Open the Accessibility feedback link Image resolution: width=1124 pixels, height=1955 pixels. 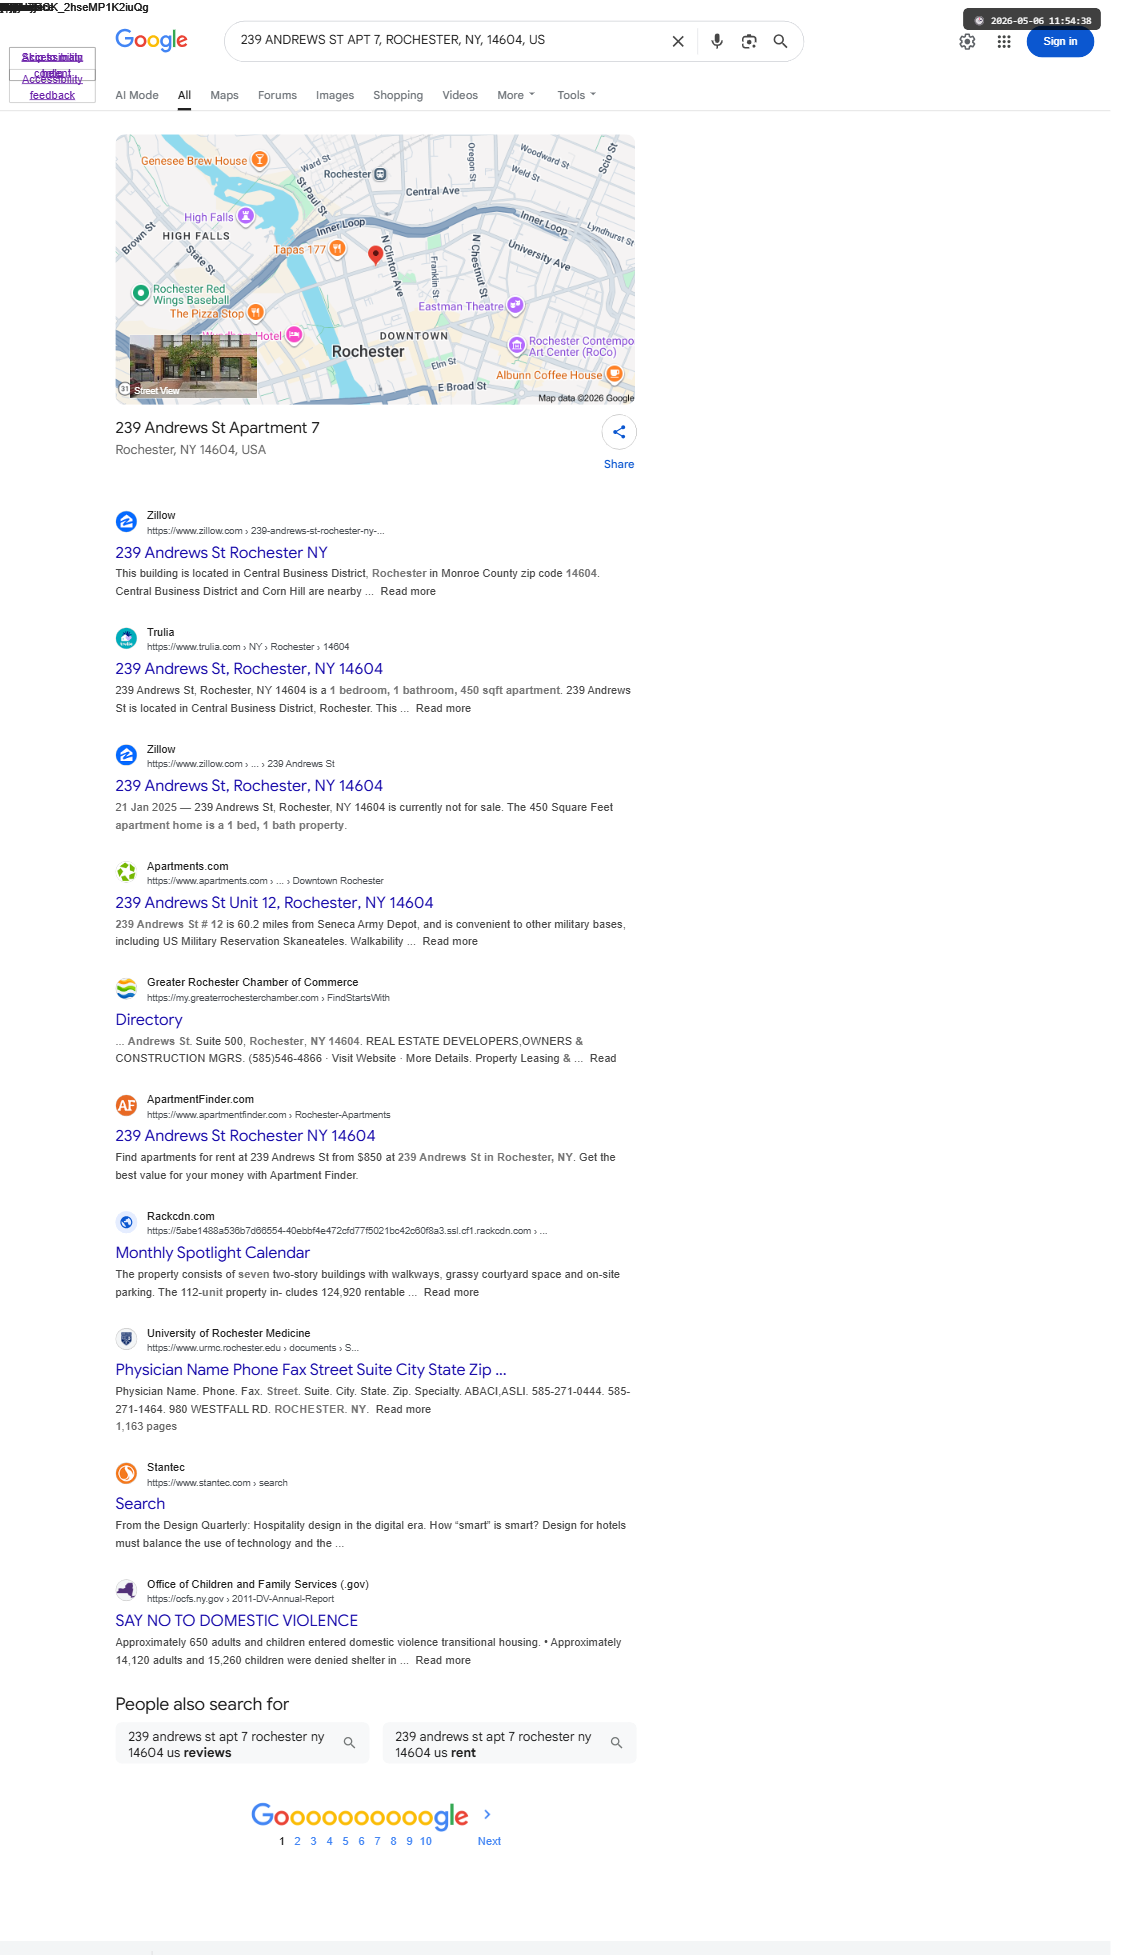pyautogui.click(x=52, y=87)
